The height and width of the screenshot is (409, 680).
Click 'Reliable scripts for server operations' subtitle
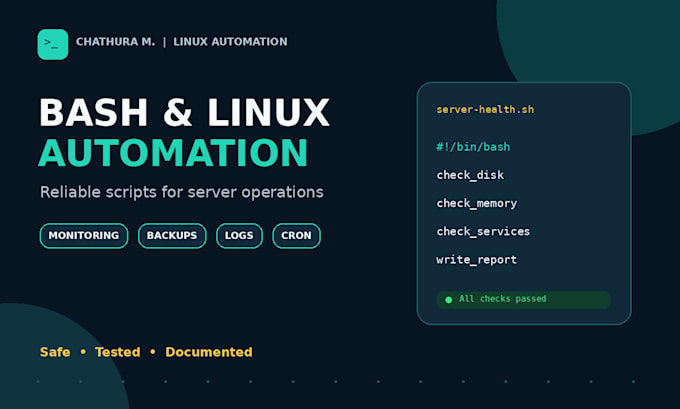point(182,192)
